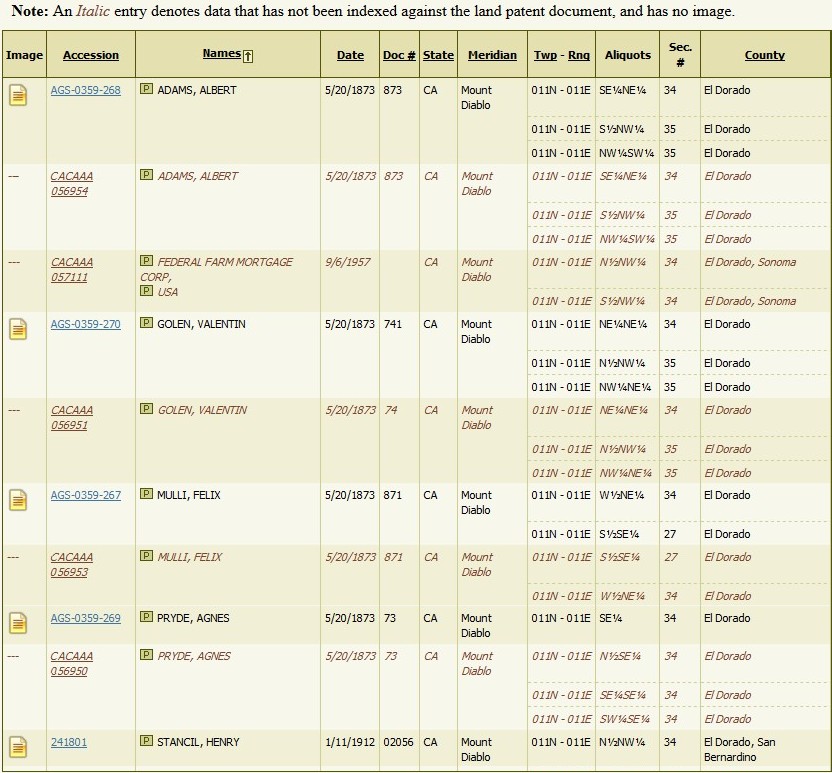Image resolution: width=832 pixels, height=773 pixels.
Task: Open accession 241801 link
Action: pyautogui.click(x=69, y=742)
